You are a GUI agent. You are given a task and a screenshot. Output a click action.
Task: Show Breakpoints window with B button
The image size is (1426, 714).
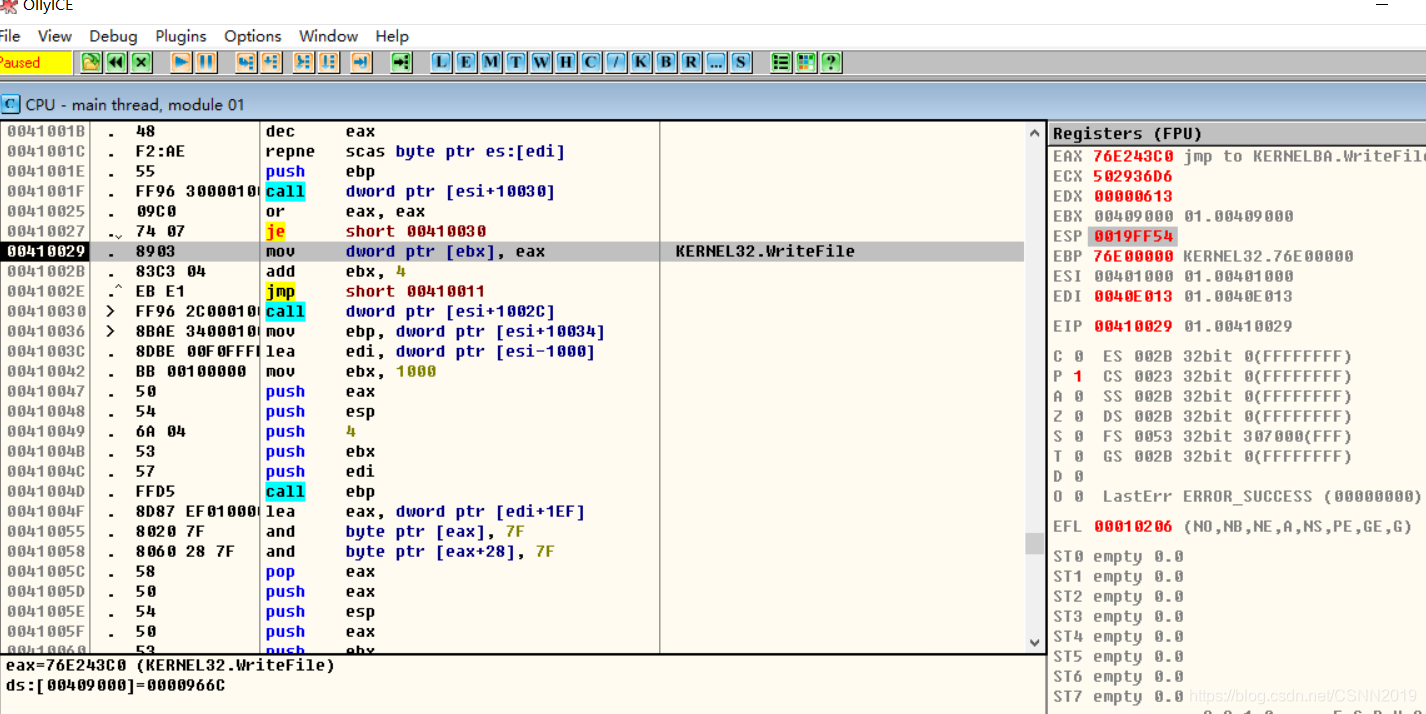(x=666, y=62)
